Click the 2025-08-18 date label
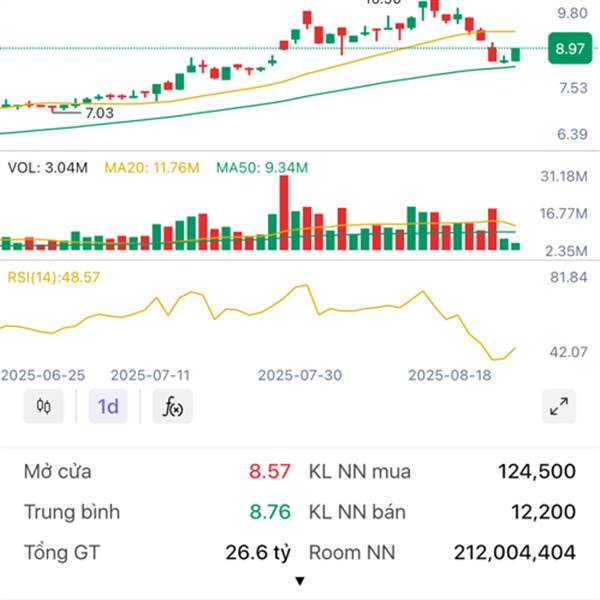 [450, 375]
